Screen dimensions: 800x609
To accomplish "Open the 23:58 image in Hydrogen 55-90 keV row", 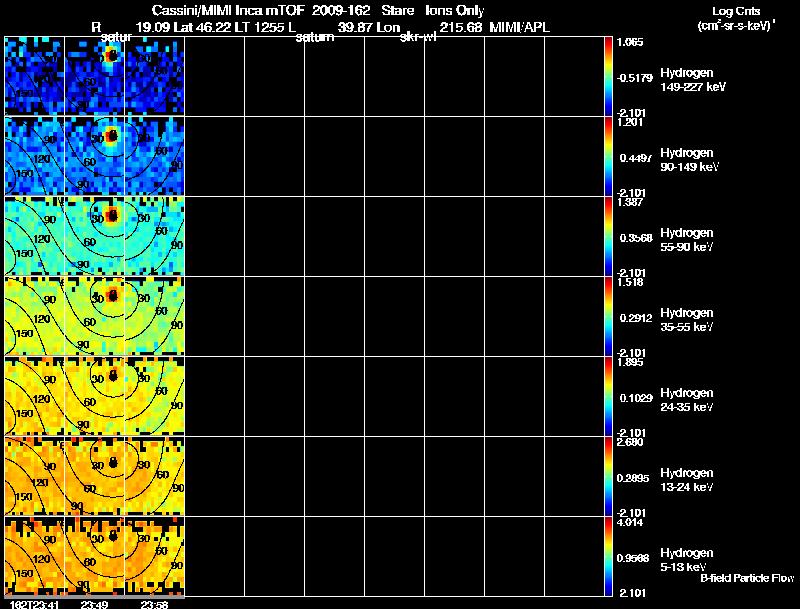I will [x=155, y=236].
